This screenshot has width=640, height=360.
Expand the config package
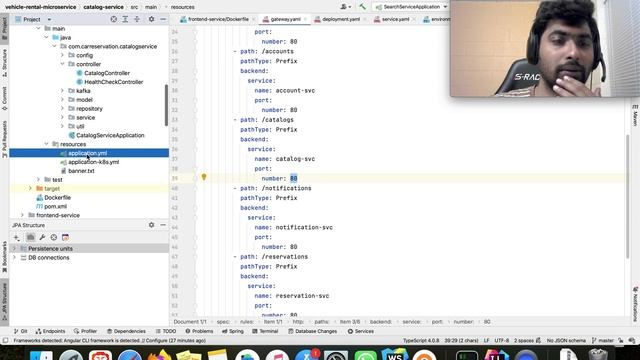coord(62,55)
